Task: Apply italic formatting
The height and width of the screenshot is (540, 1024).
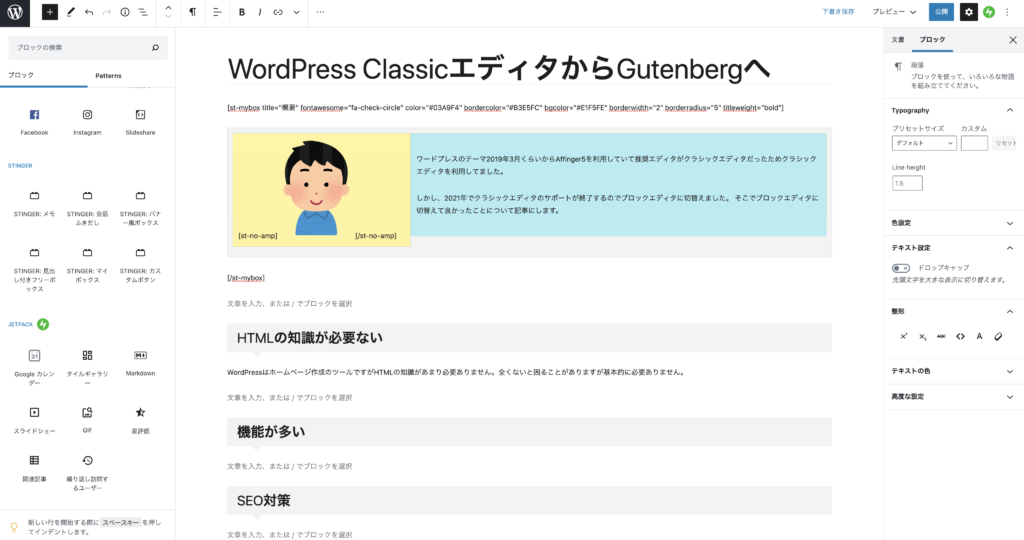Action: point(260,12)
